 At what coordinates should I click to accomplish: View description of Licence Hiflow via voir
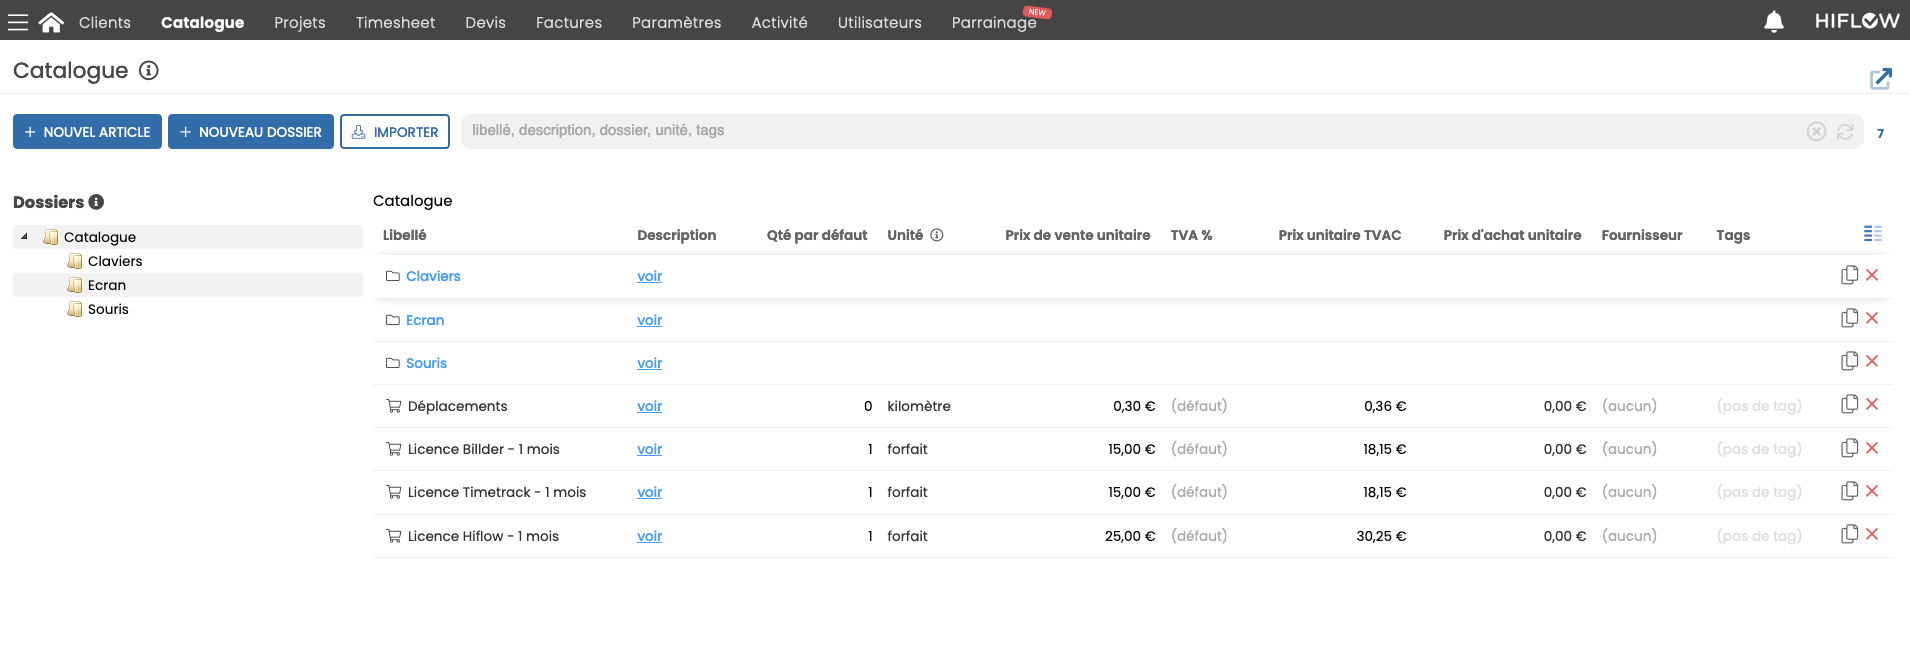pos(650,536)
